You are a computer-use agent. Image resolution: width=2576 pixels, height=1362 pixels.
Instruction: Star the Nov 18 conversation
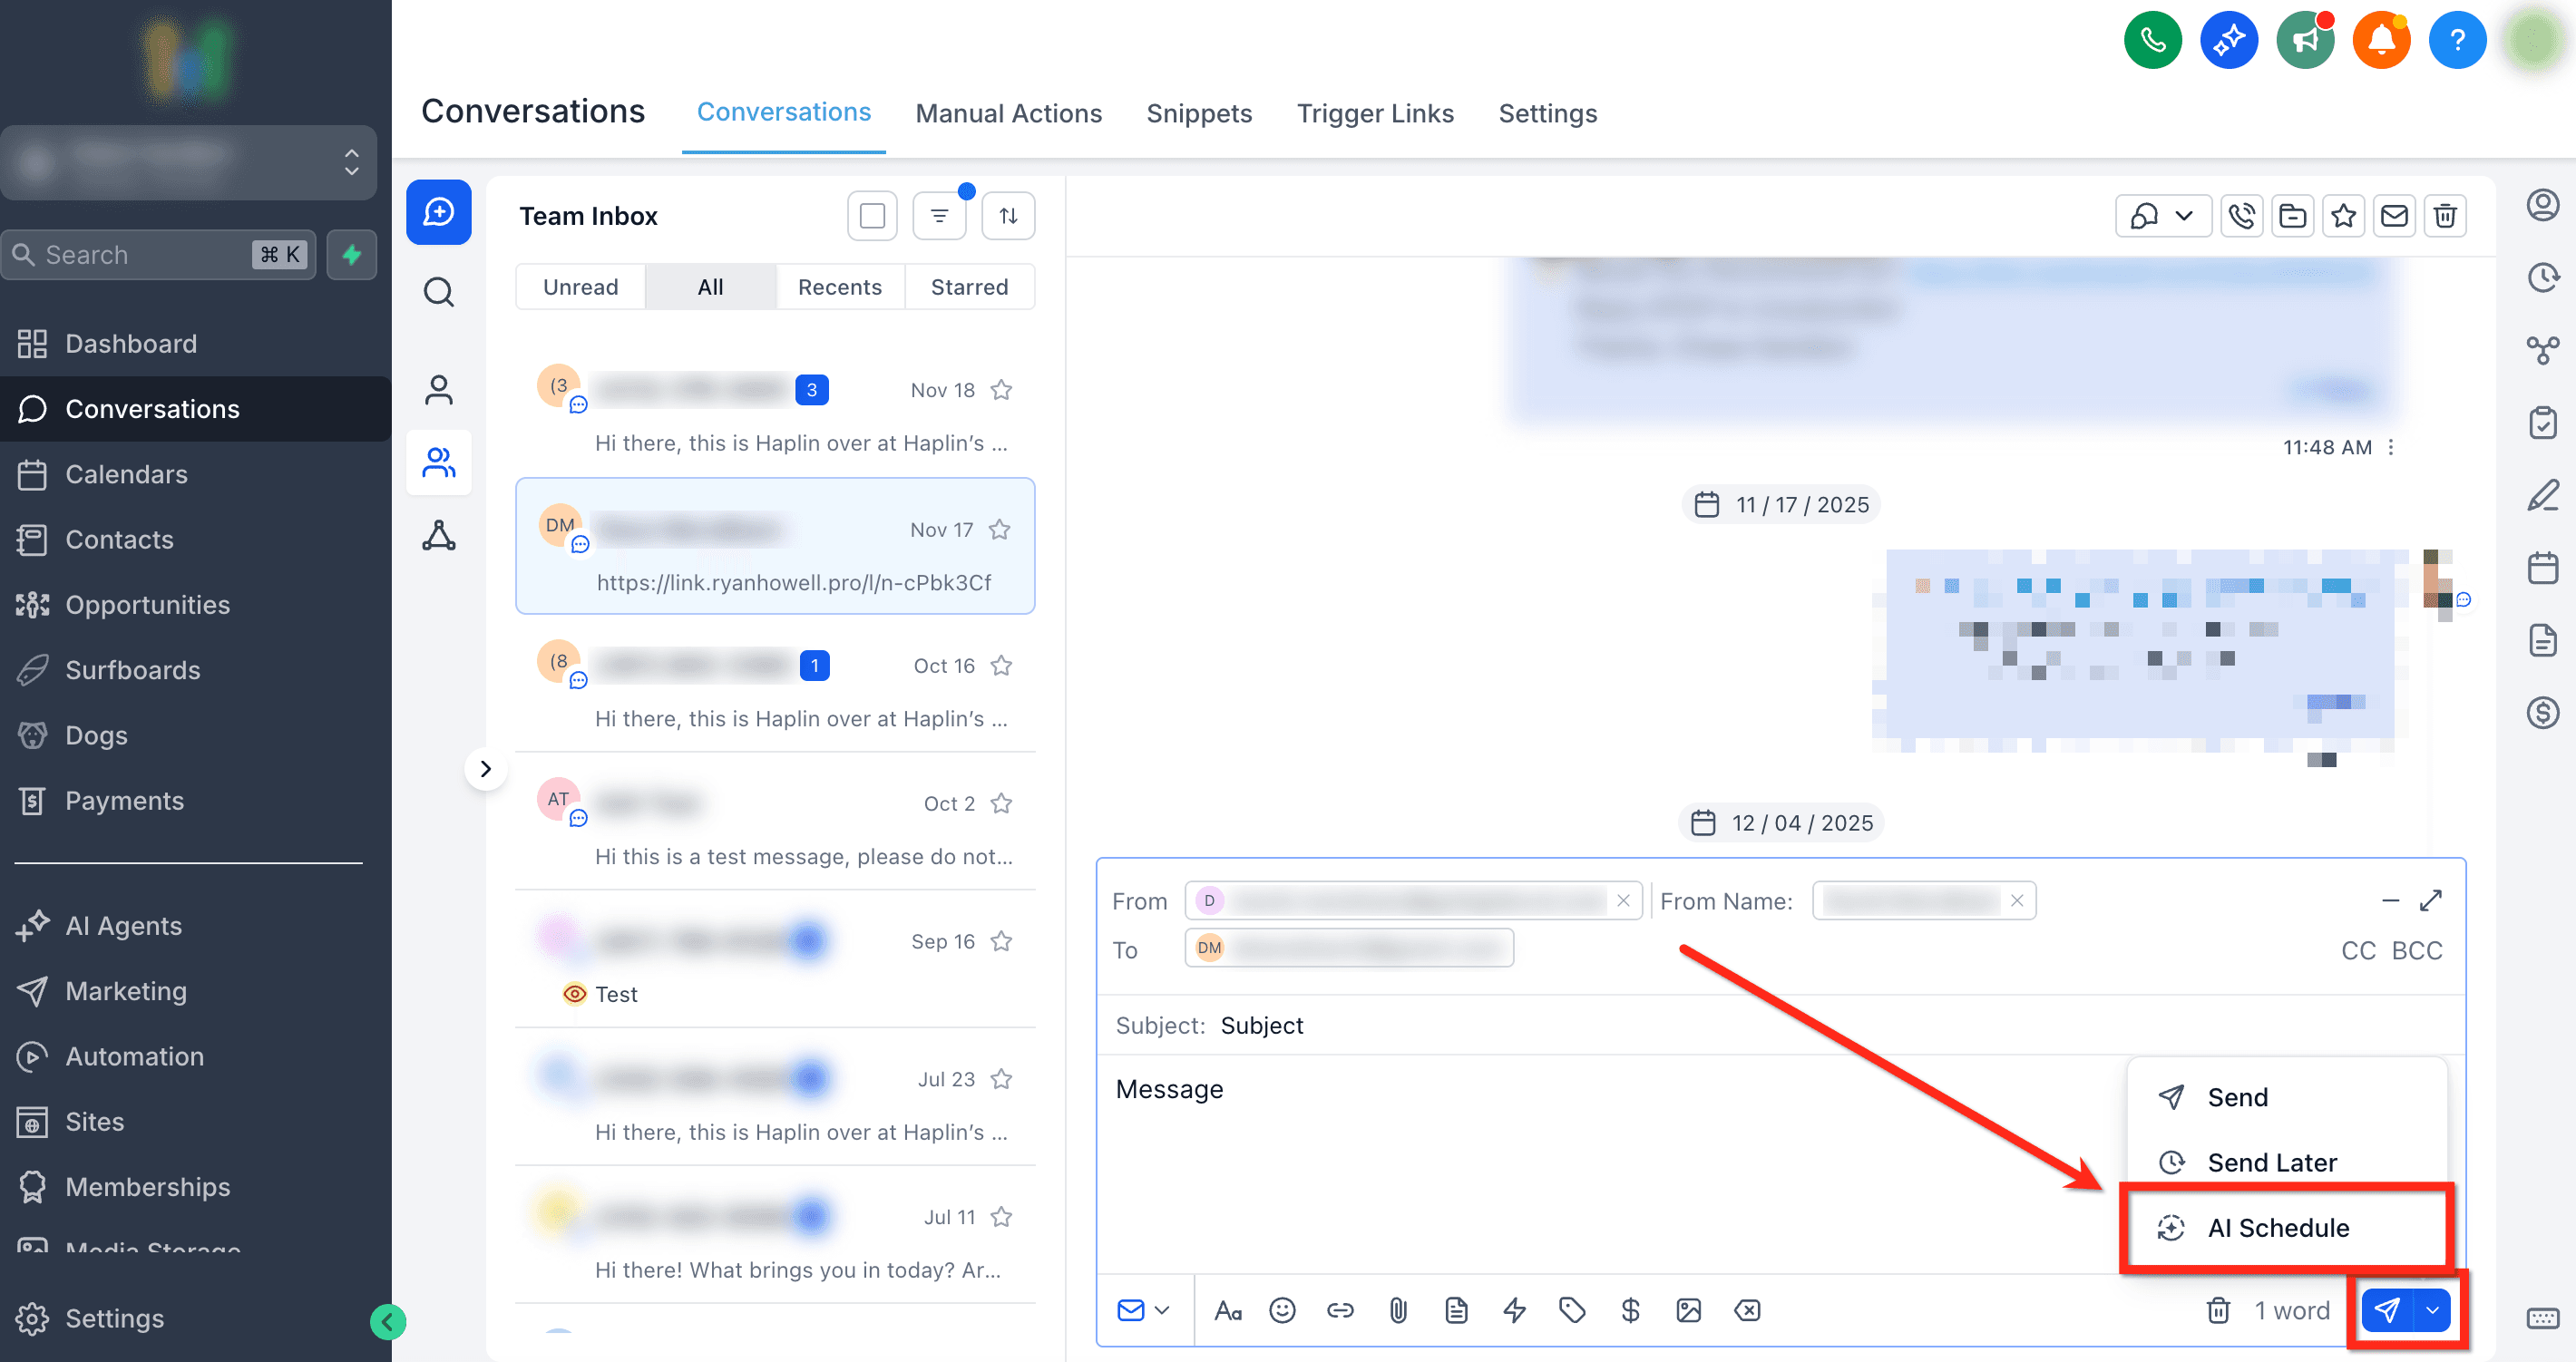[1001, 390]
